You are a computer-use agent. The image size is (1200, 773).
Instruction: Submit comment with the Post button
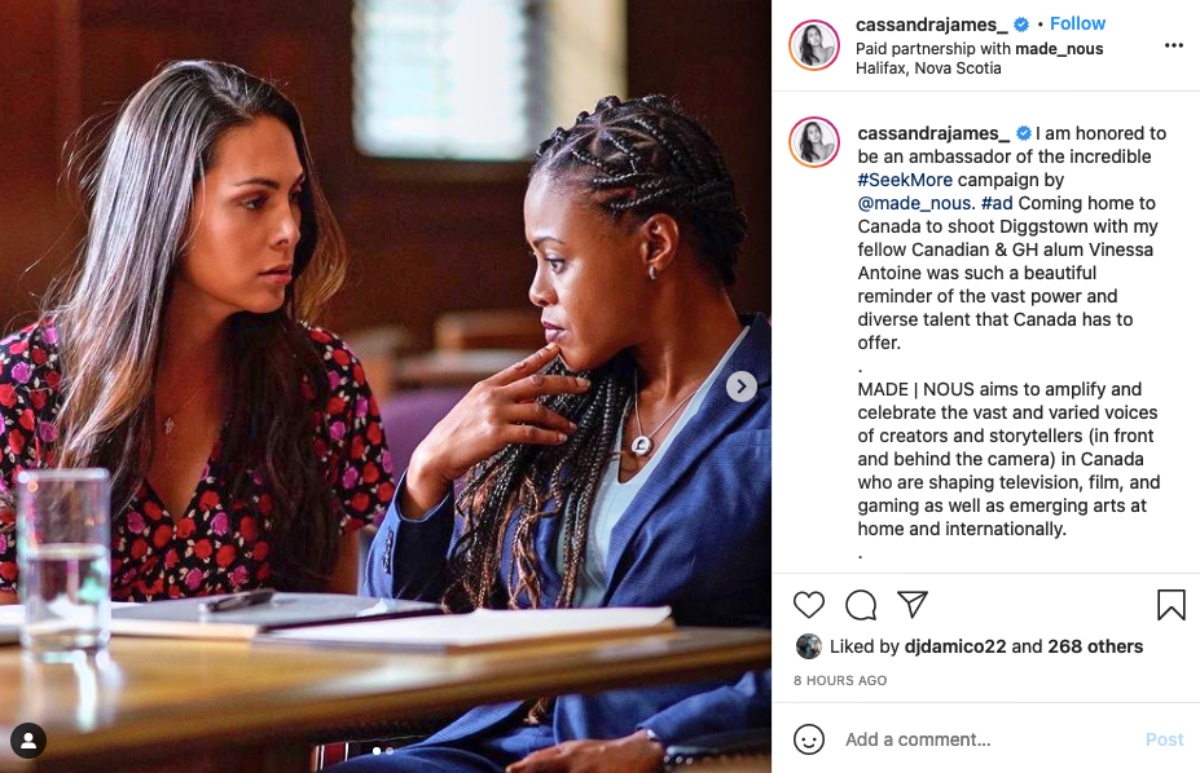coord(1164,740)
